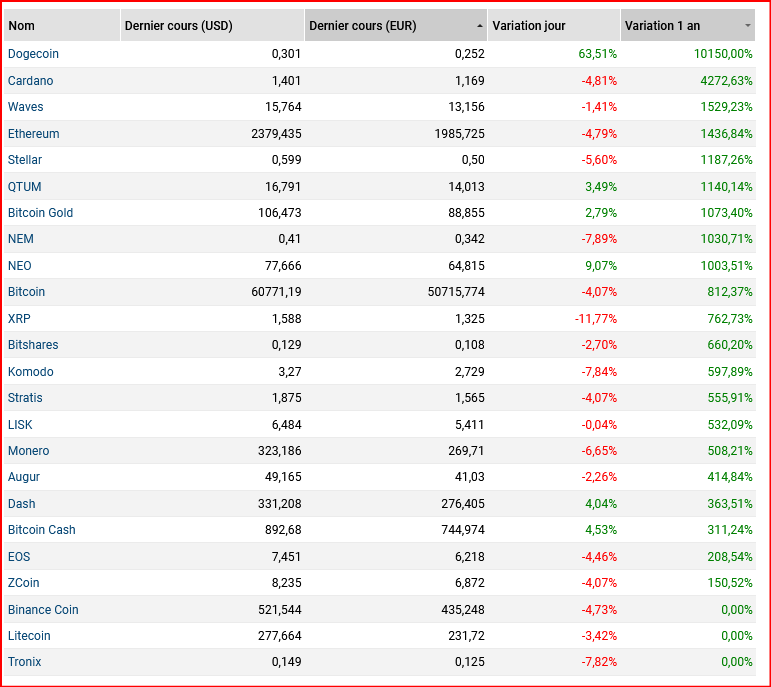Open the Bitcoin Gold link
The height and width of the screenshot is (687, 771).
click(x=40, y=213)
